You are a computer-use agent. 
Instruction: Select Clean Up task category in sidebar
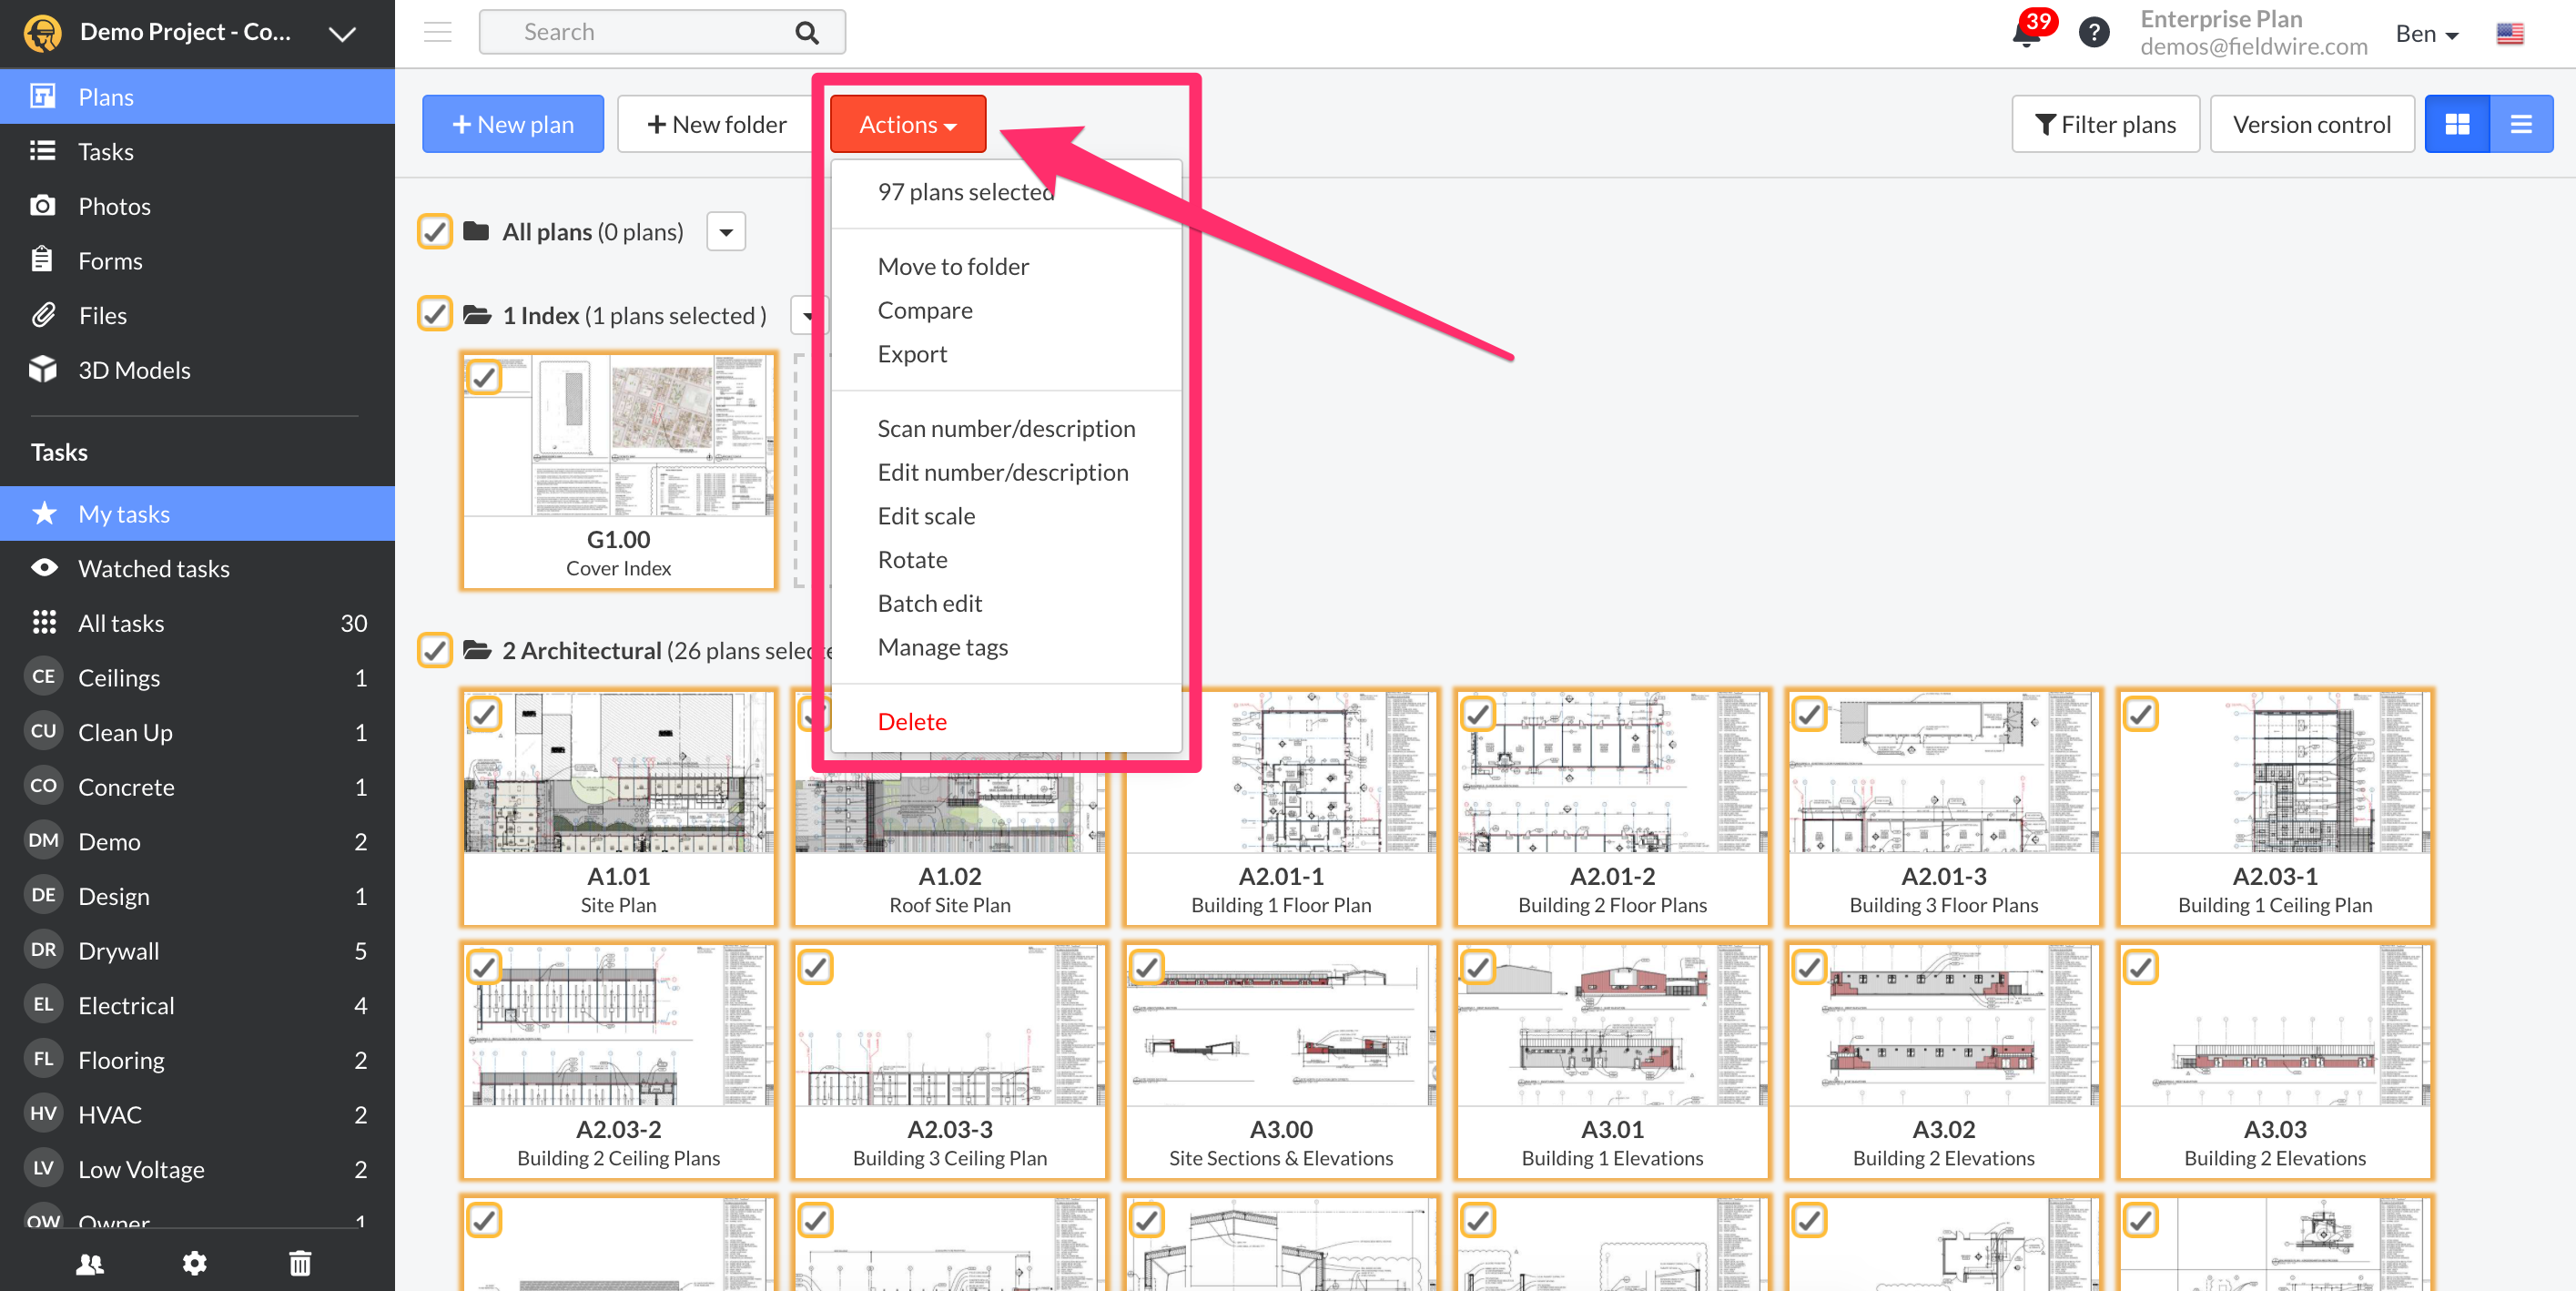197,732
